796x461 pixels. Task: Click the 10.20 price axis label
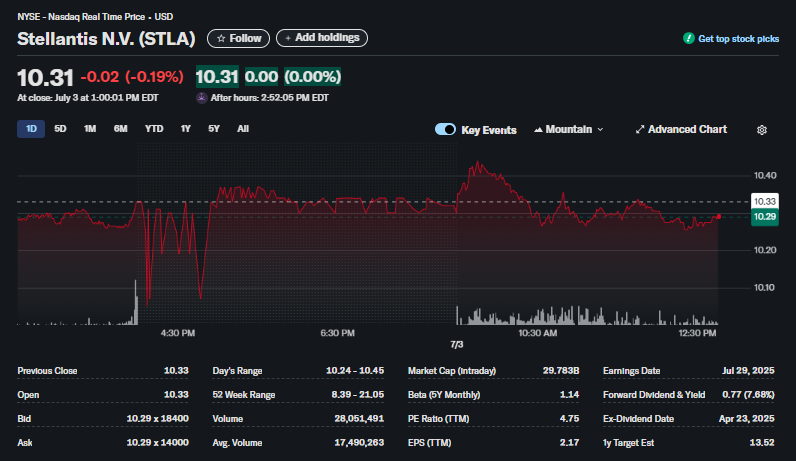point(765,250)
